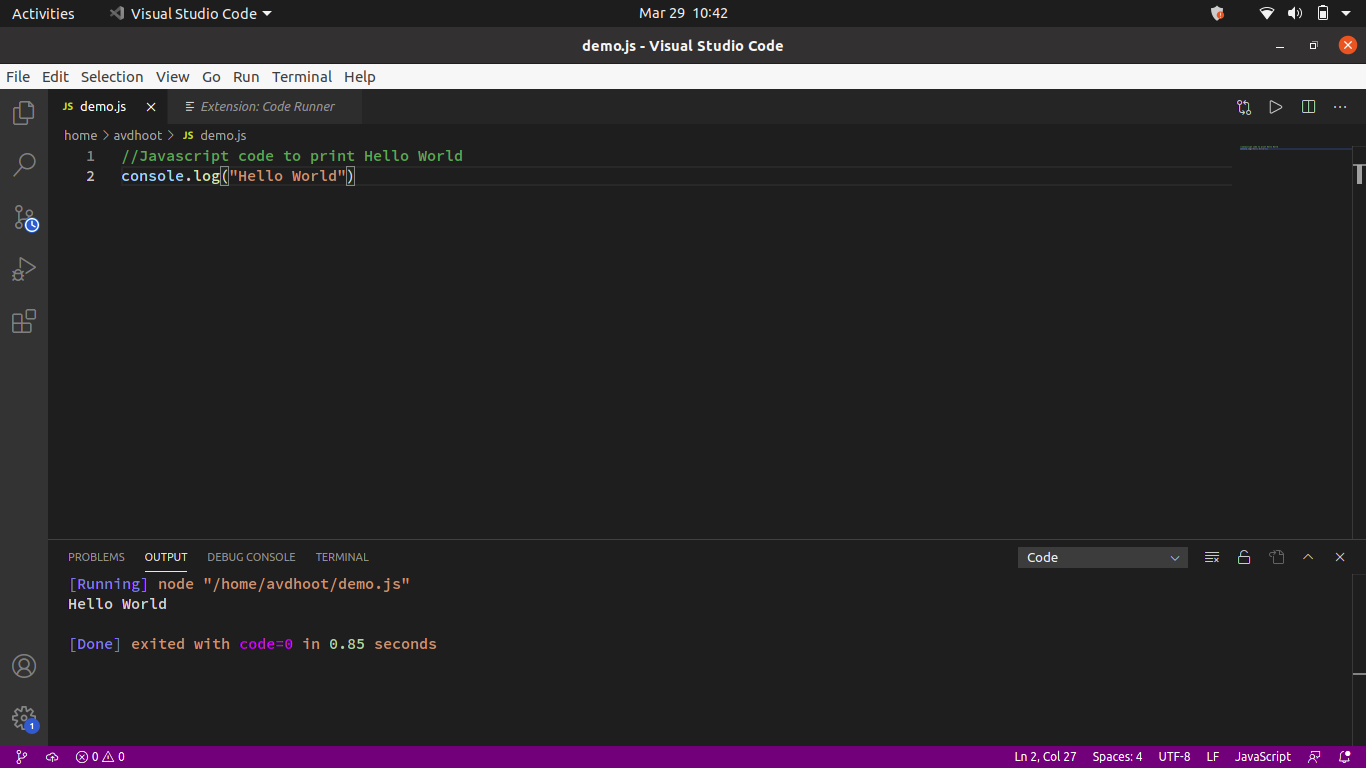The height and width of the screenshot is (768, 1366).
Task: Open the Run menu
Action: pyautogui.click(x=245, y=77)
